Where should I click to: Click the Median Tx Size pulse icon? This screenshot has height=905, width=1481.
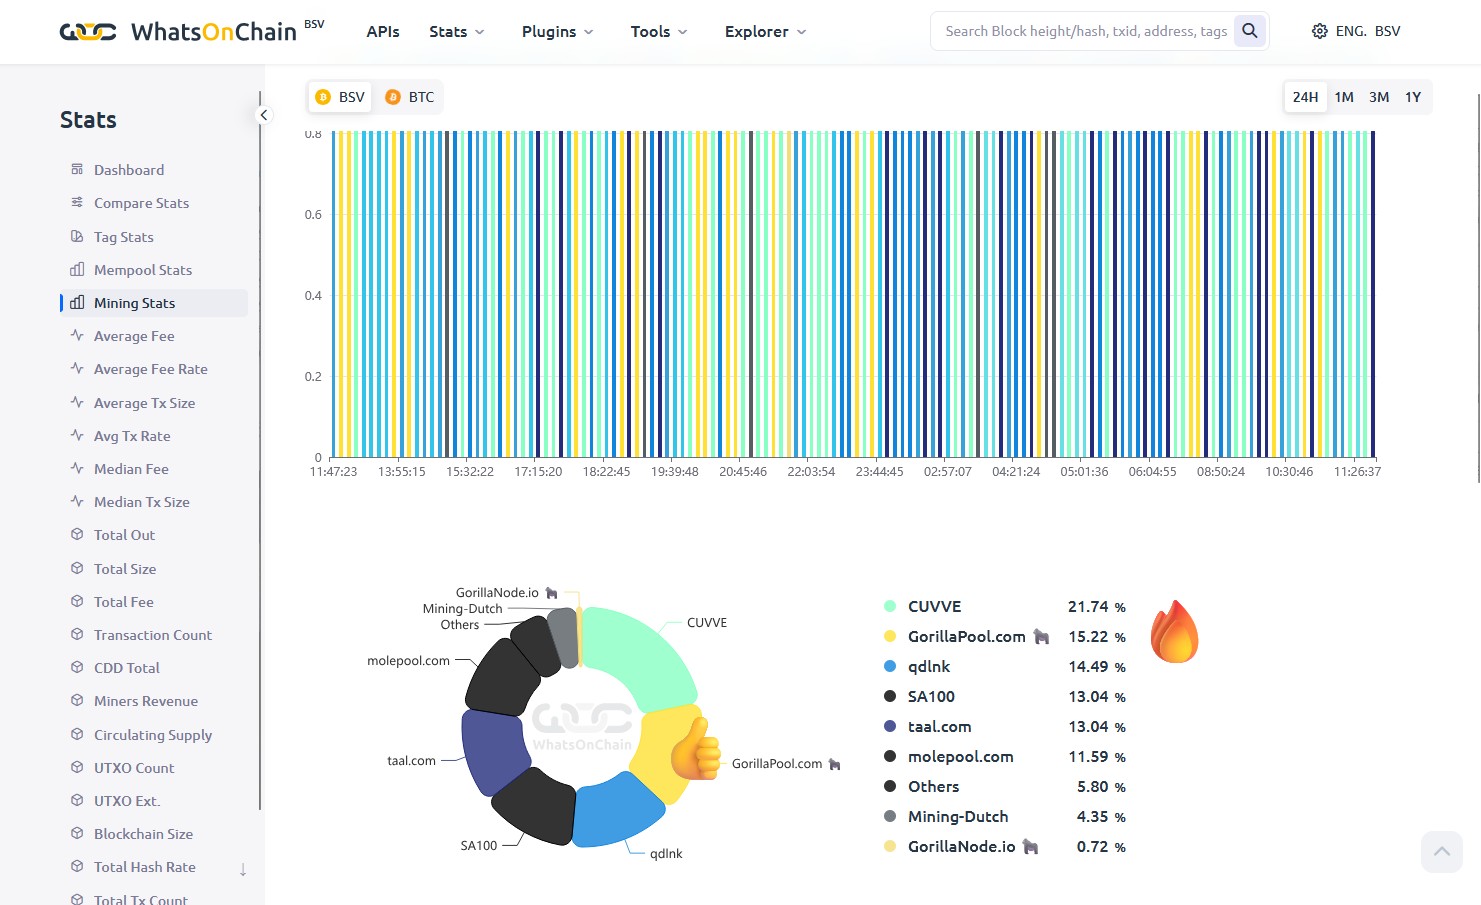click(x=77, y=502)
